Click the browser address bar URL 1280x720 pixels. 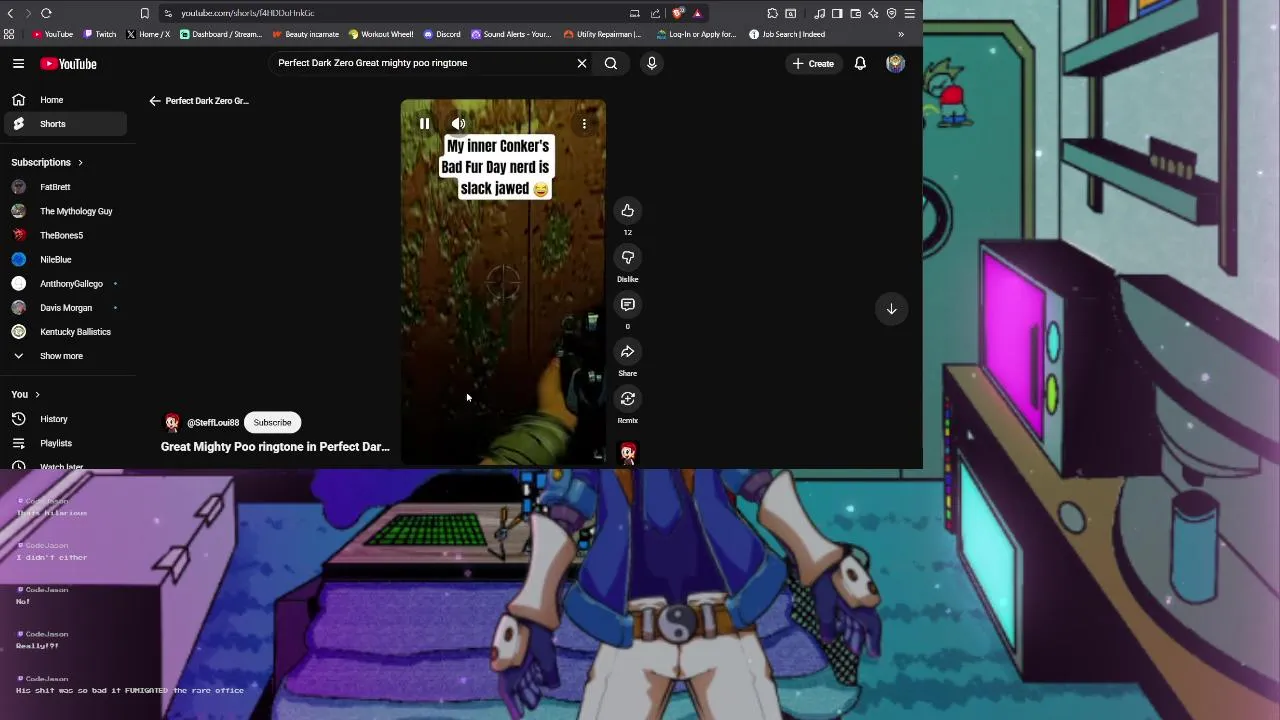[x=247, y=13]
